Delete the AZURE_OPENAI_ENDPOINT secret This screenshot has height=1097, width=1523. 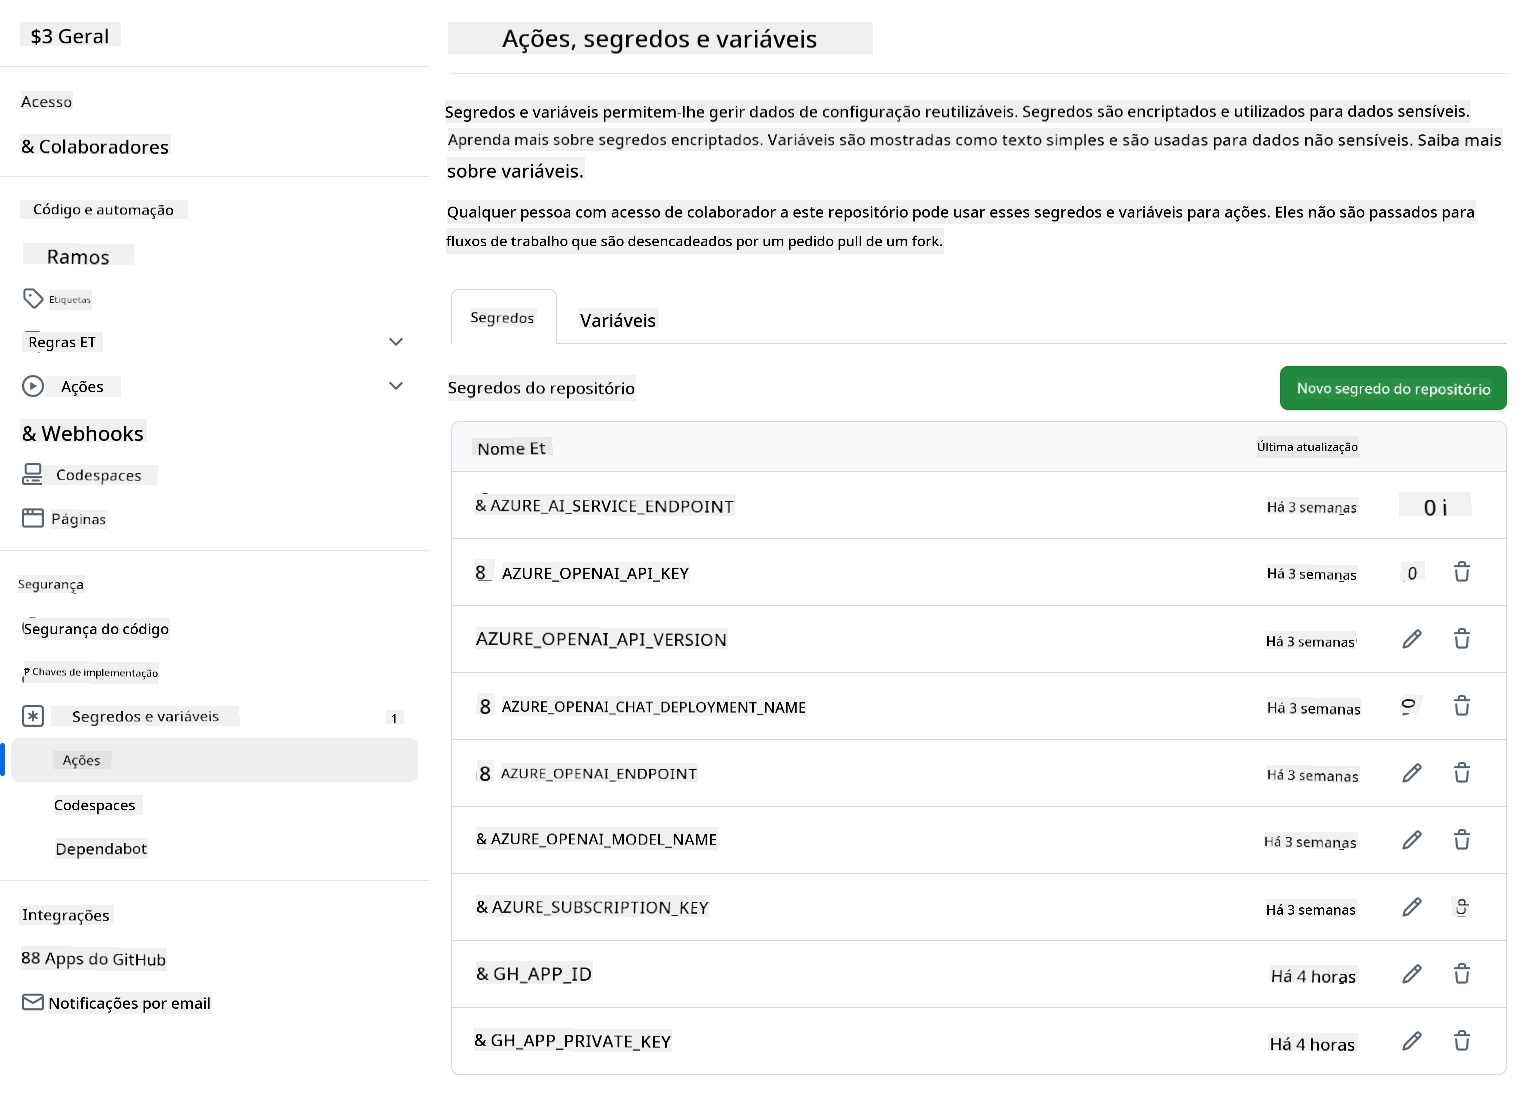click(x=1462, y=773)
